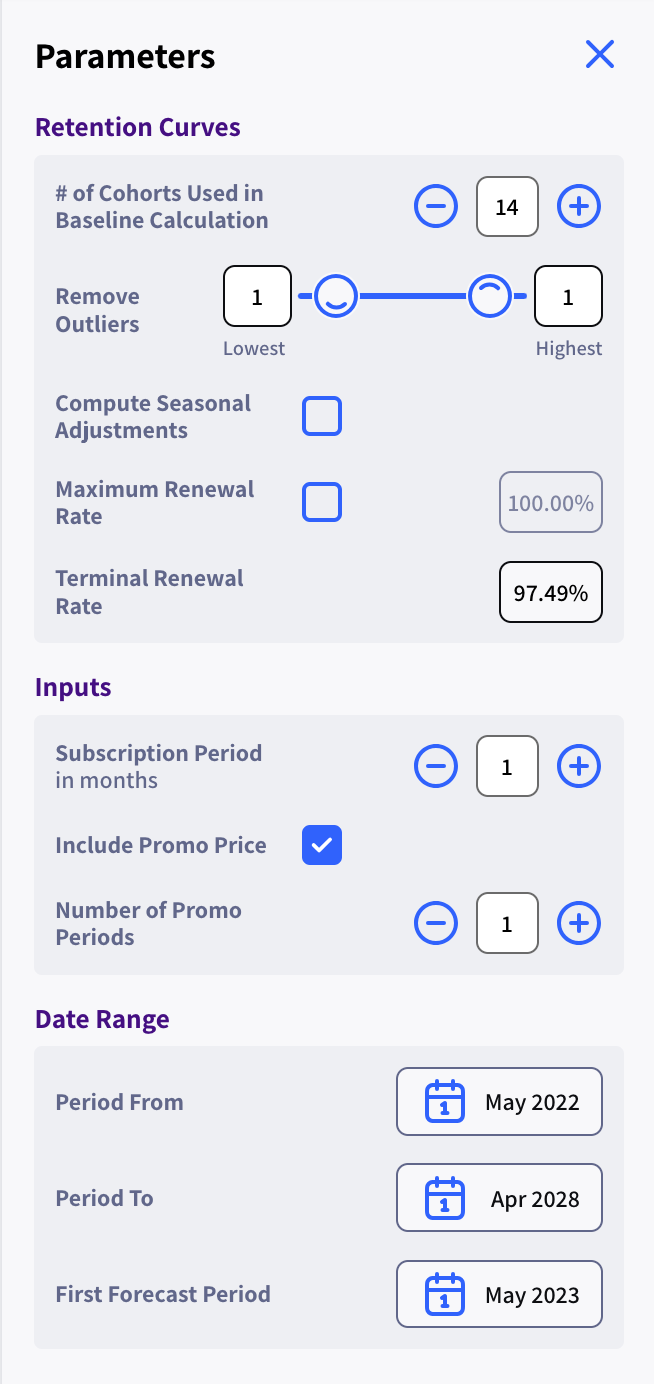Click calendar icon for Period From
The width and height of the screenshot is (654, 1384).
click(445, 1101)
